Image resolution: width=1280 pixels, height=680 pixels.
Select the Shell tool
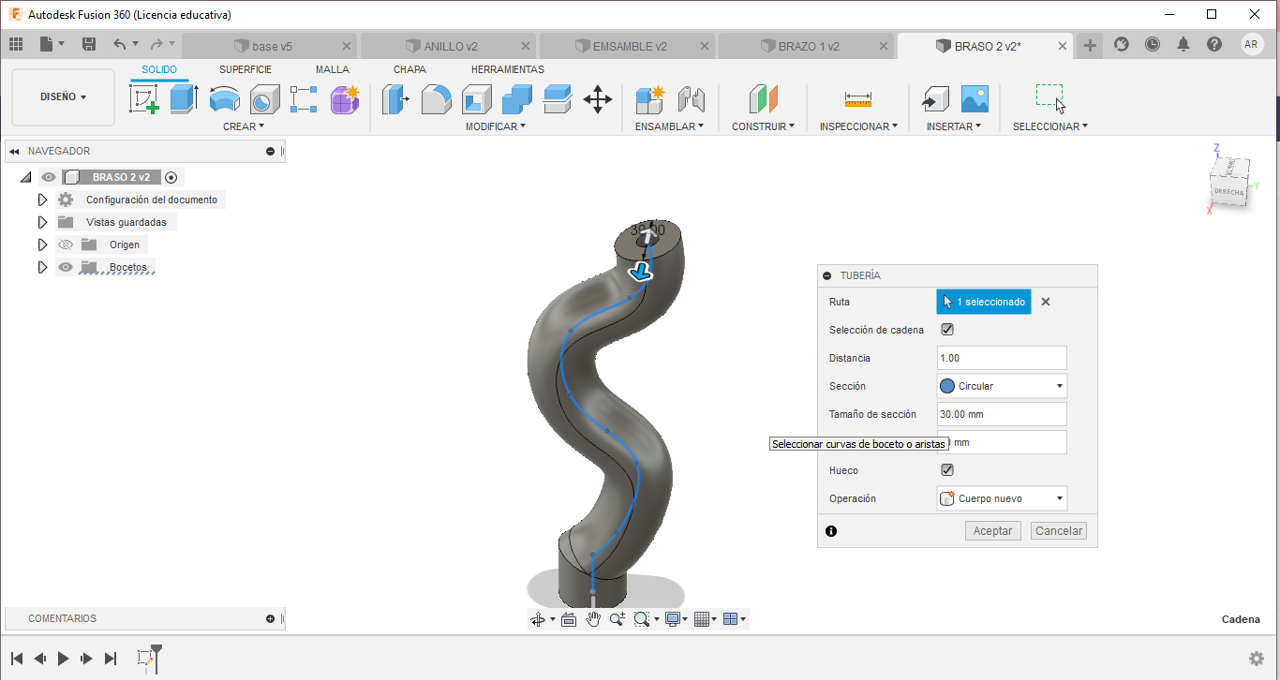476,99
